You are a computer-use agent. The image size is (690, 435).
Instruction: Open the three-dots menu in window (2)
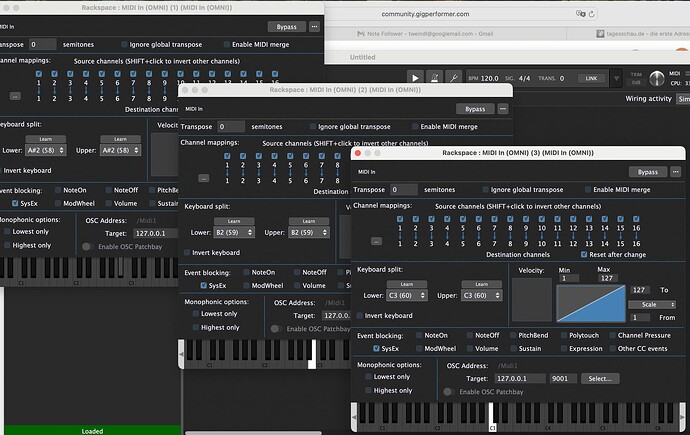pos(503,109)
